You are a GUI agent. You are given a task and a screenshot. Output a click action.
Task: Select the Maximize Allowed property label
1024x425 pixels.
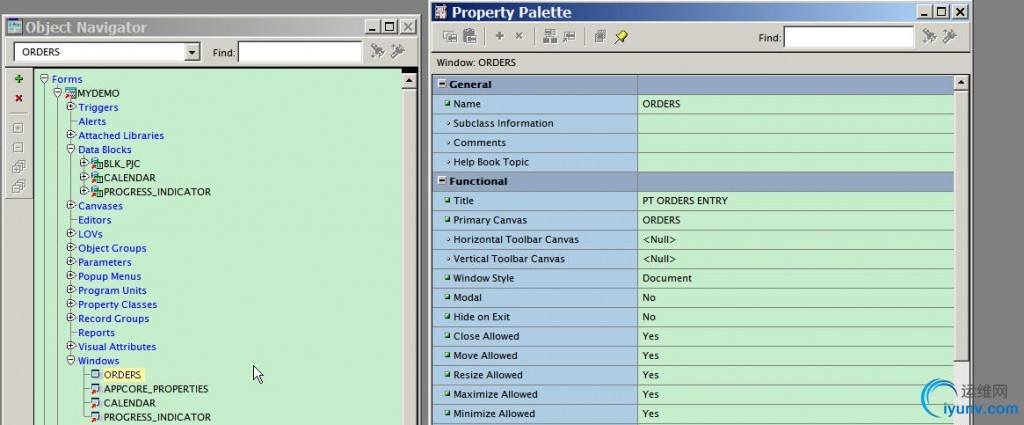point(495,394)
